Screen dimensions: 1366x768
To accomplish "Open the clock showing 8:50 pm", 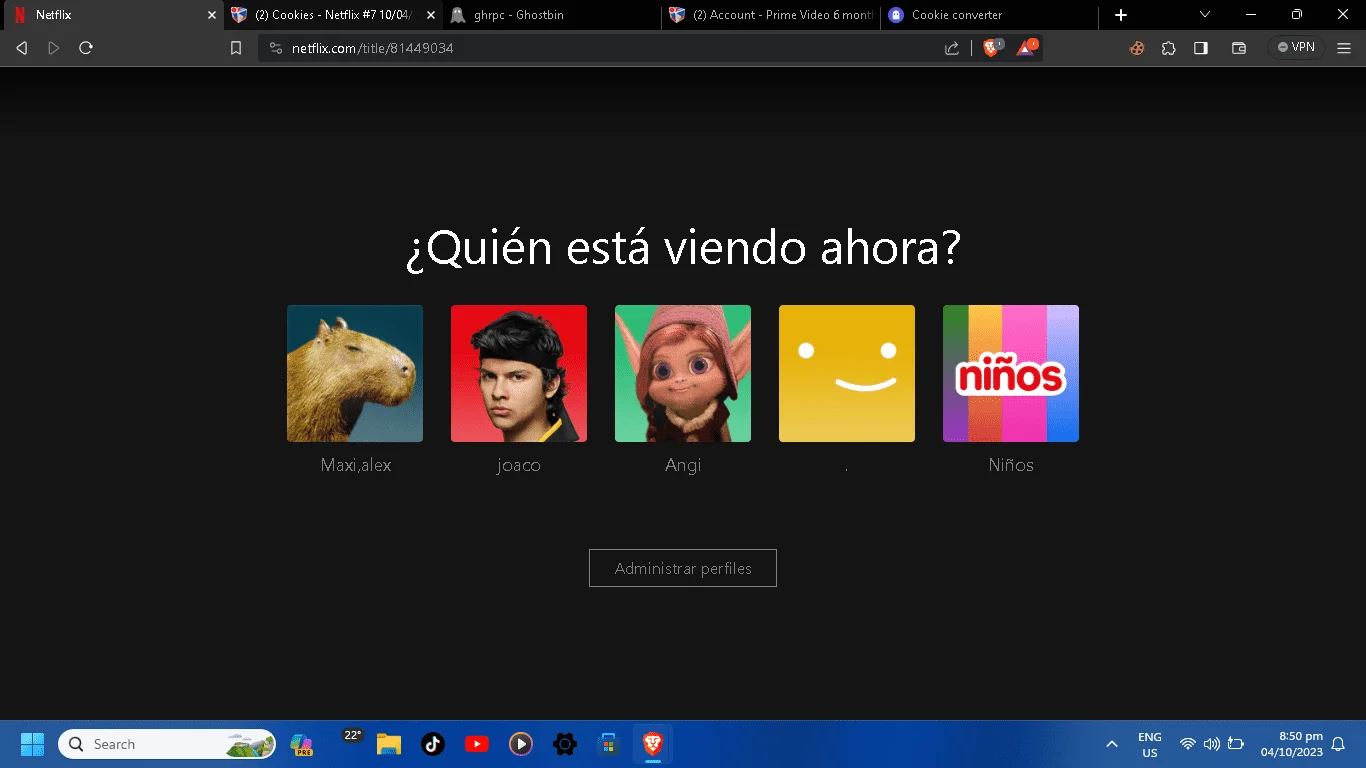I will [1291, 744].
